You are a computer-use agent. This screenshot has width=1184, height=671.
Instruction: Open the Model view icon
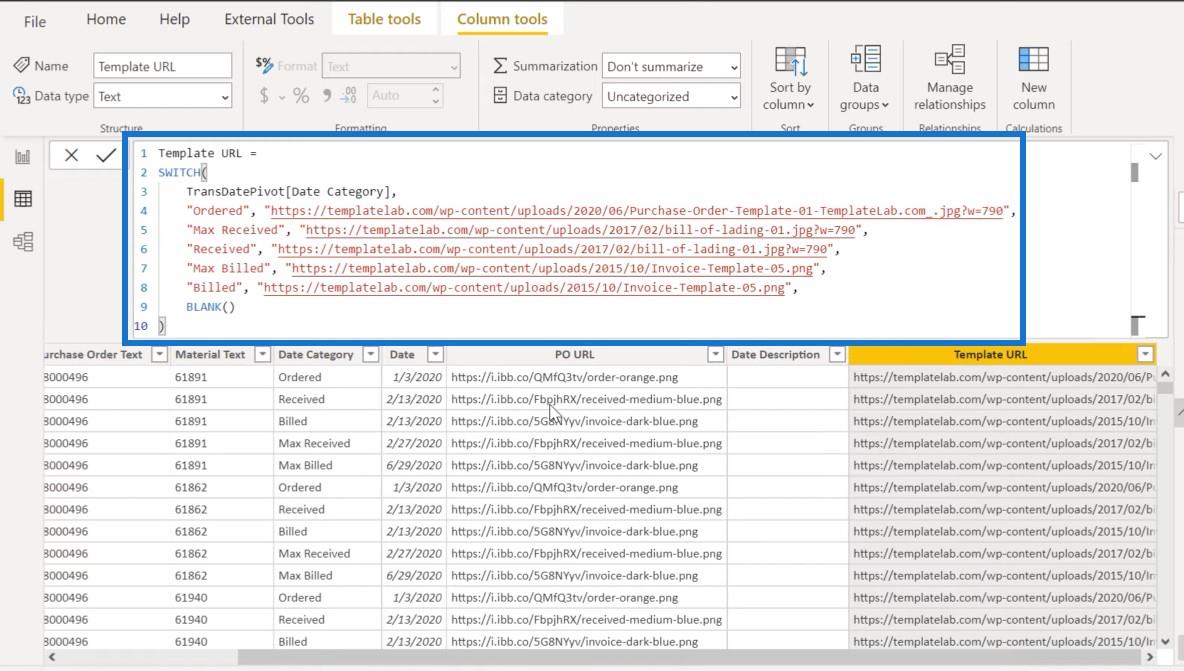coord(23,242)
